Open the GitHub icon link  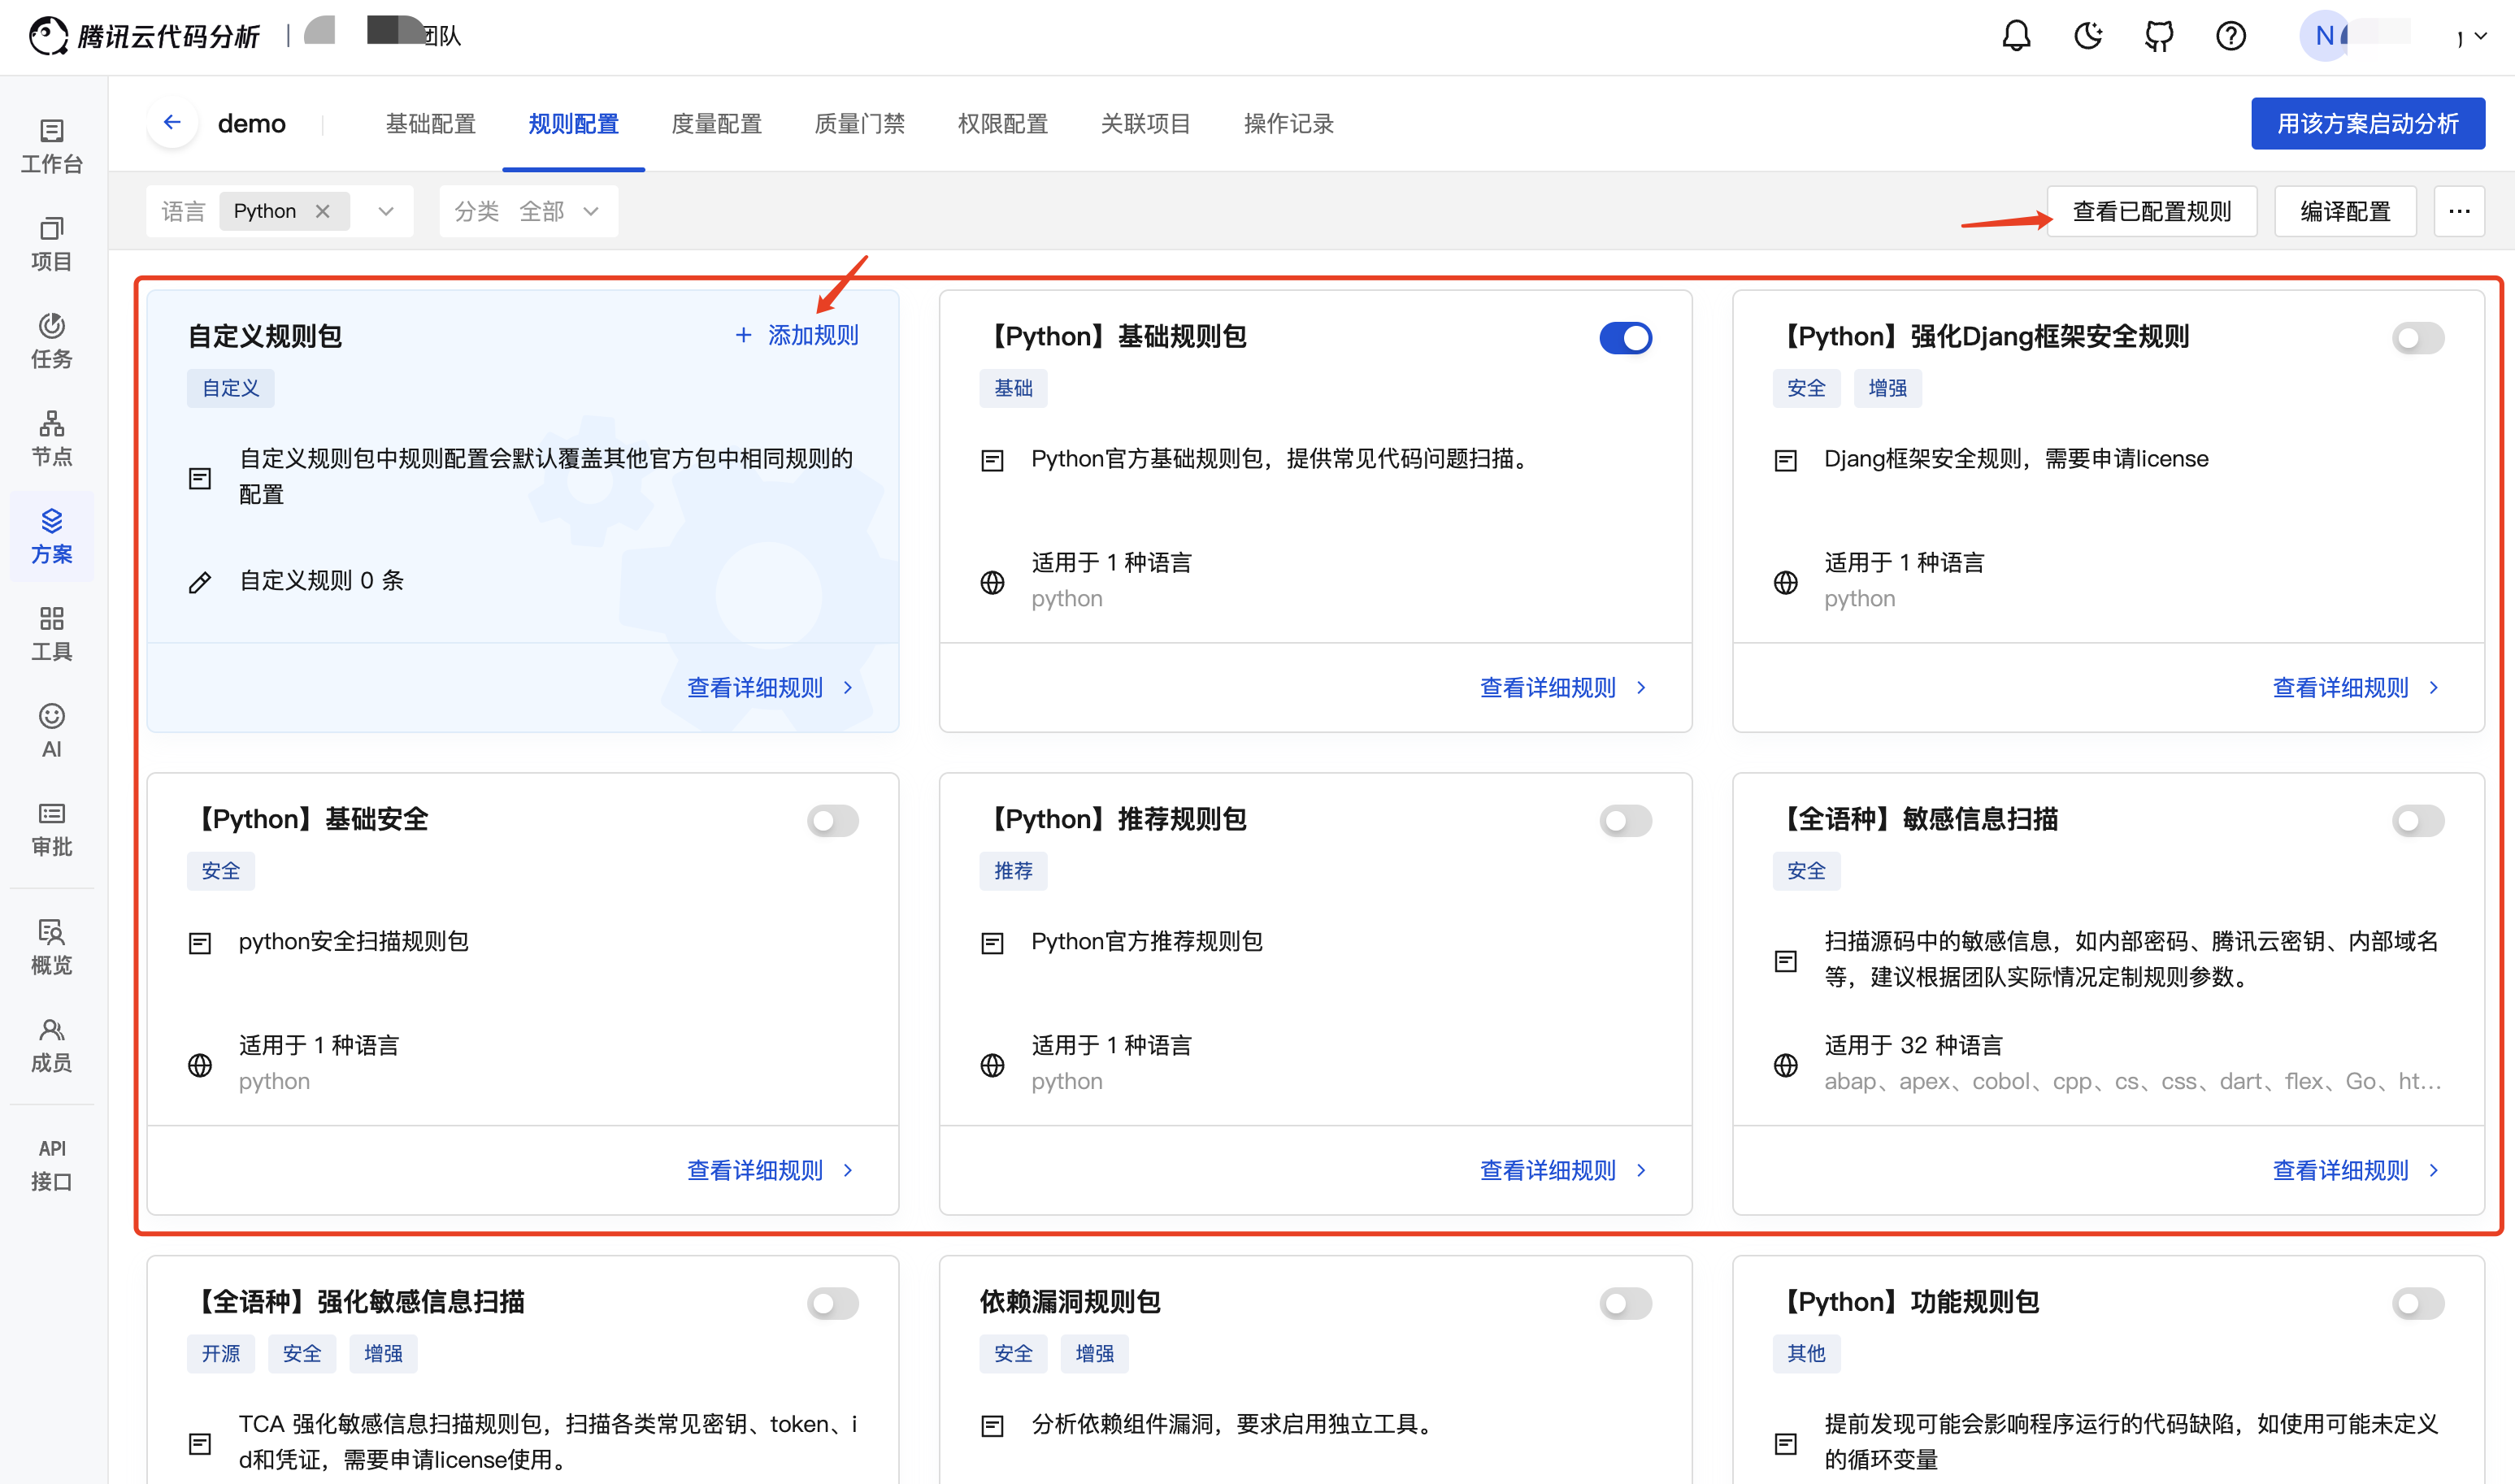click(x=2159, y=36)
